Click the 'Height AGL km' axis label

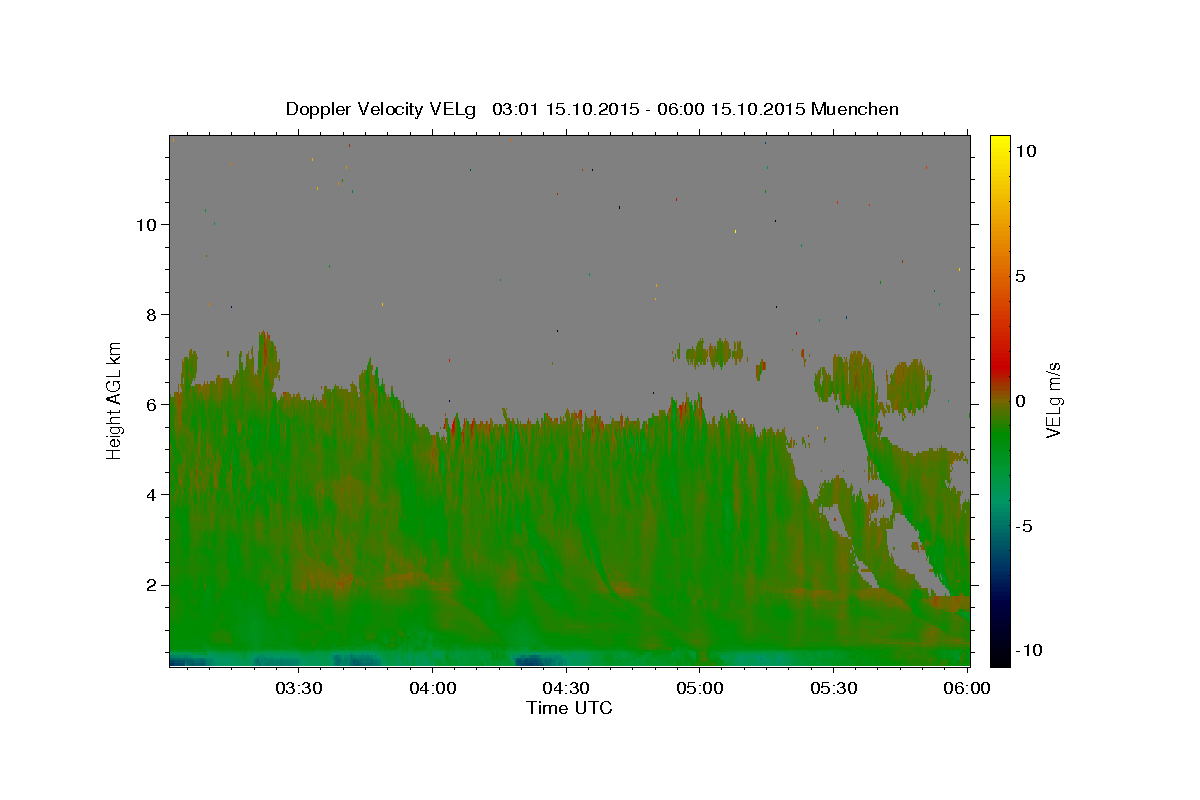tap(115, 400)
